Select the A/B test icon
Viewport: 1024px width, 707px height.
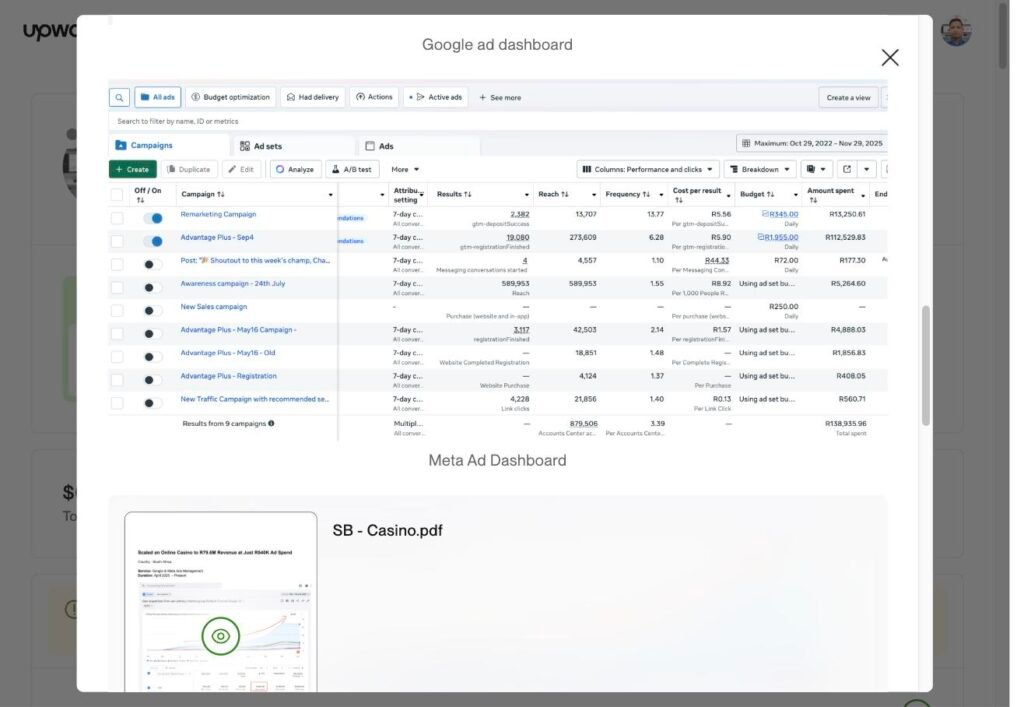[335, 169]
